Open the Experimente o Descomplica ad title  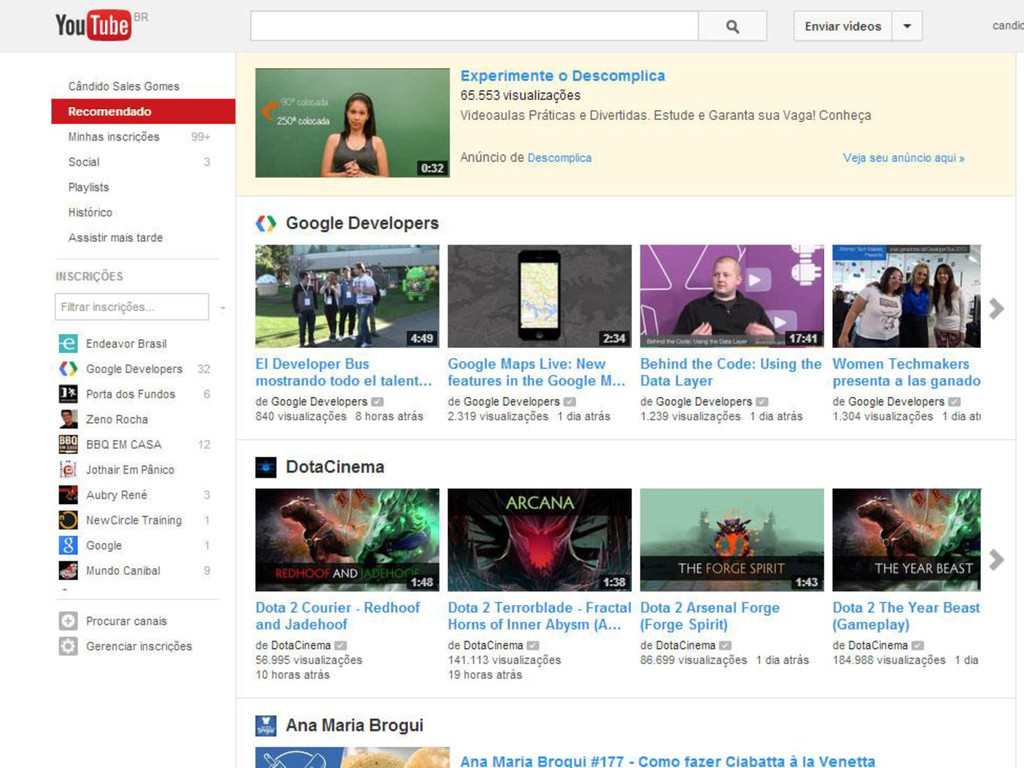click(562, 76)
